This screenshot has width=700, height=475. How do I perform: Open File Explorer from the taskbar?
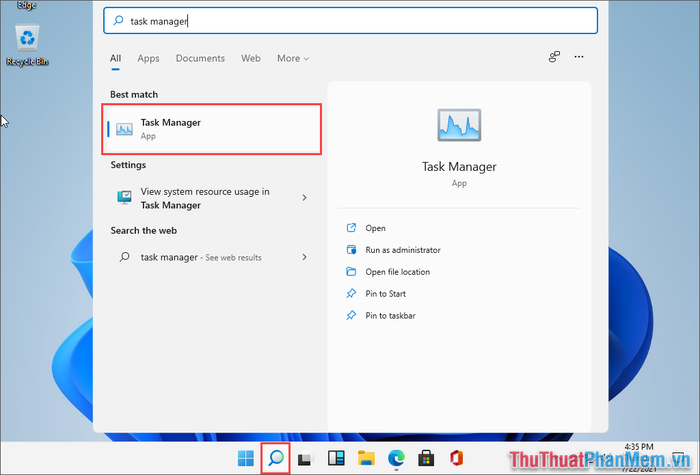pyautogui.click(x=366, y=458)
